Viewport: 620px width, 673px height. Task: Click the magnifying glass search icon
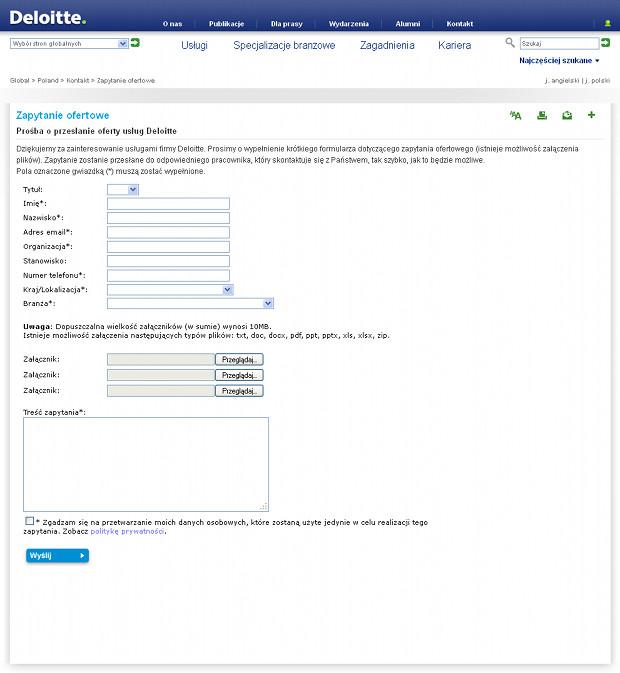click(x=510, y=42)
